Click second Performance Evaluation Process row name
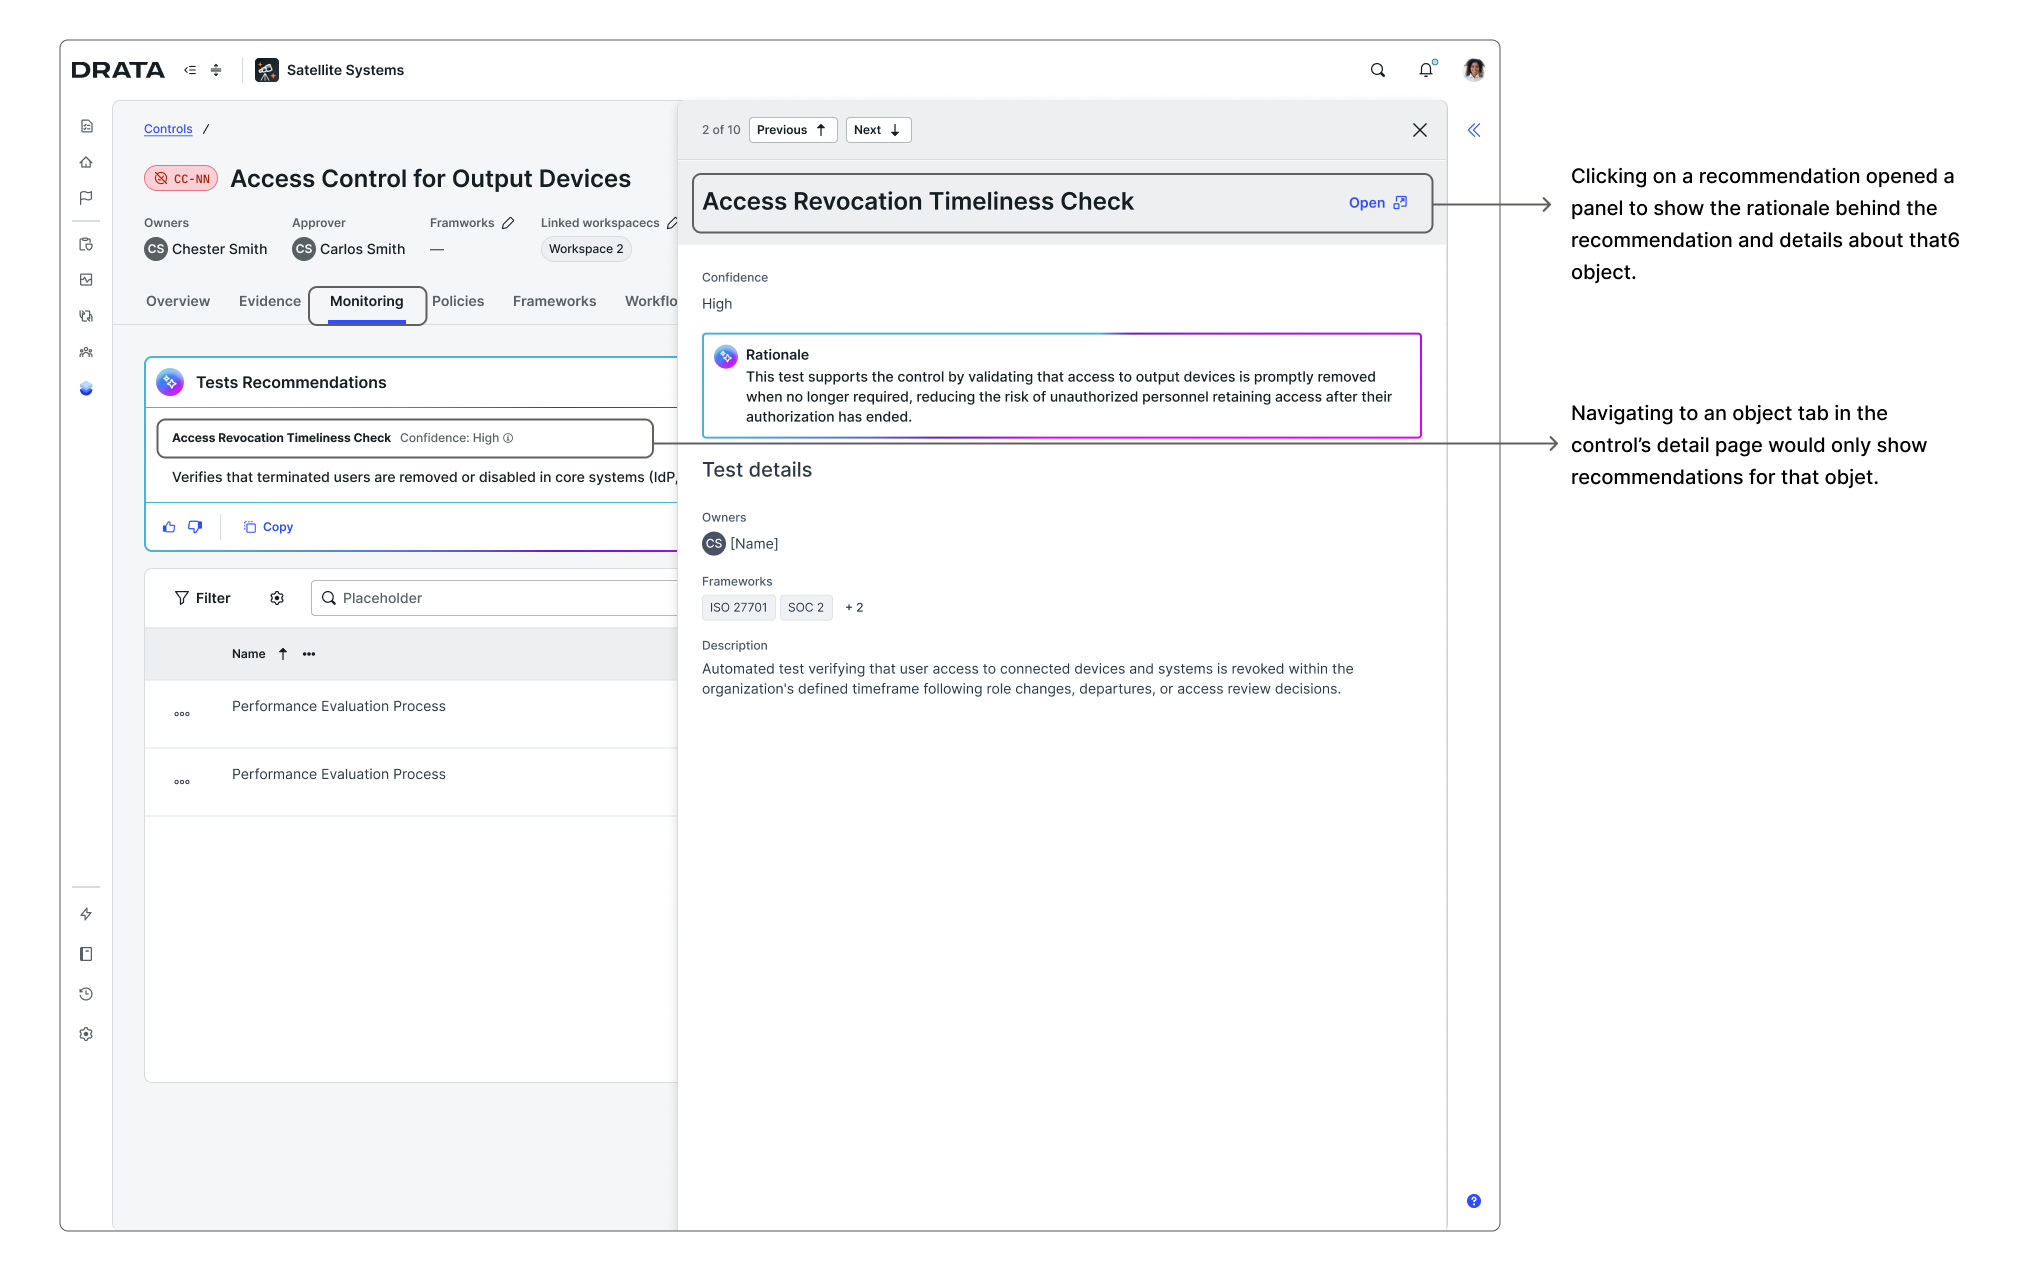This screenshot has height=1271, width=2029. [x=339, y=774]
